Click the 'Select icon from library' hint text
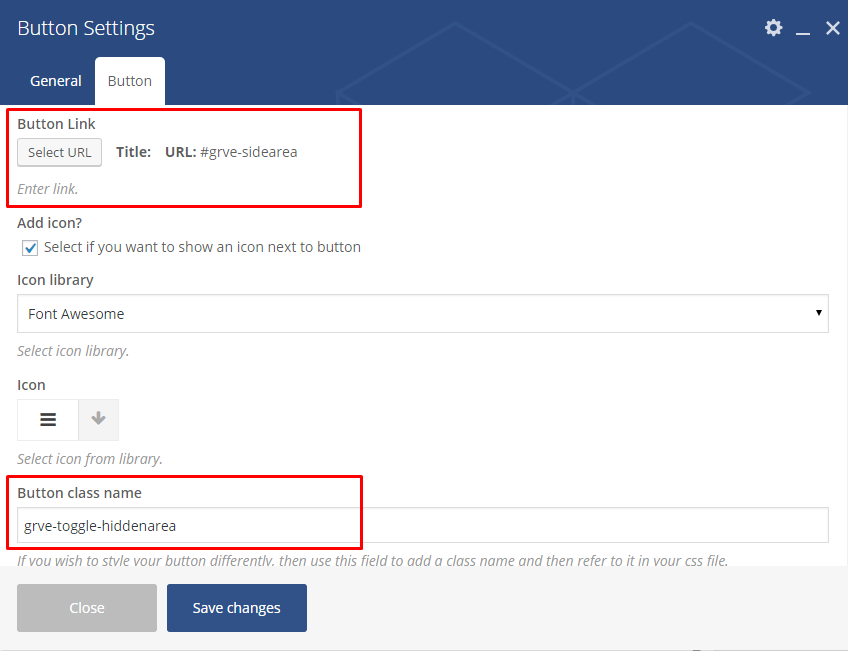This screenshot has height=651, width=848. click(x=90, y=459)
